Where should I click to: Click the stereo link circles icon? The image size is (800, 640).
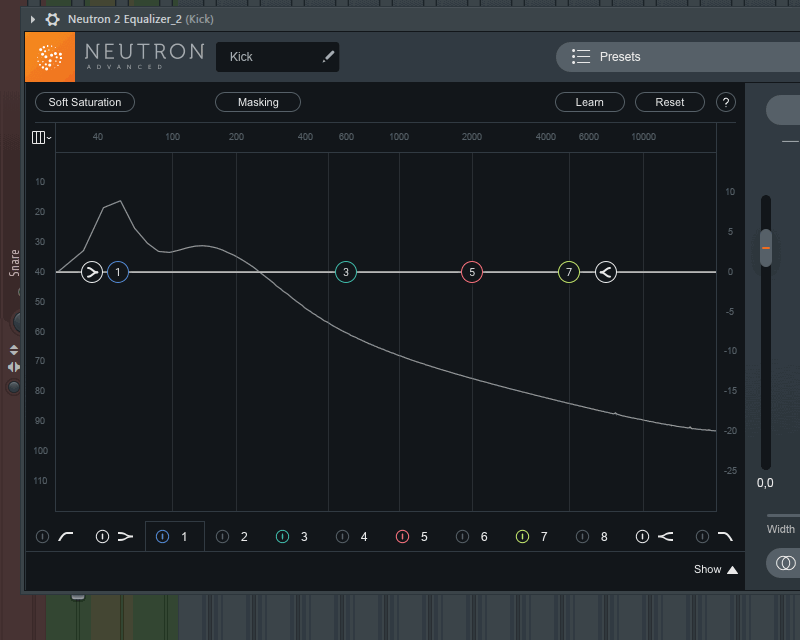(786, 563)
